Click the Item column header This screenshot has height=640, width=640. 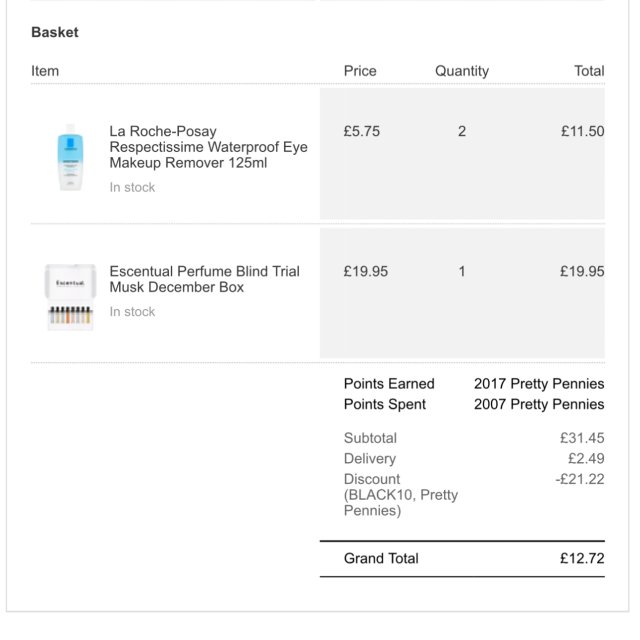pos(45,71)
